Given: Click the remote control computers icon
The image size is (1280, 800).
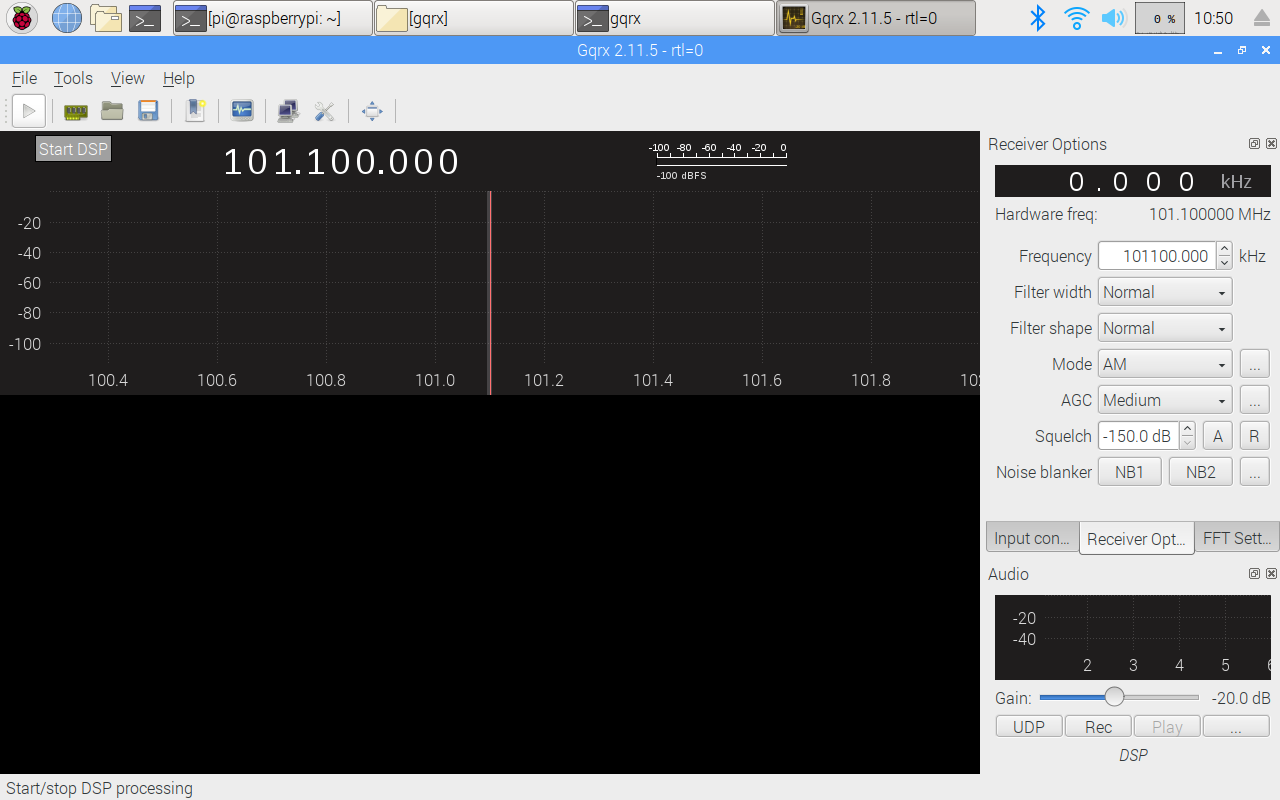Looking at the screenshot, I should coord(289,111).
